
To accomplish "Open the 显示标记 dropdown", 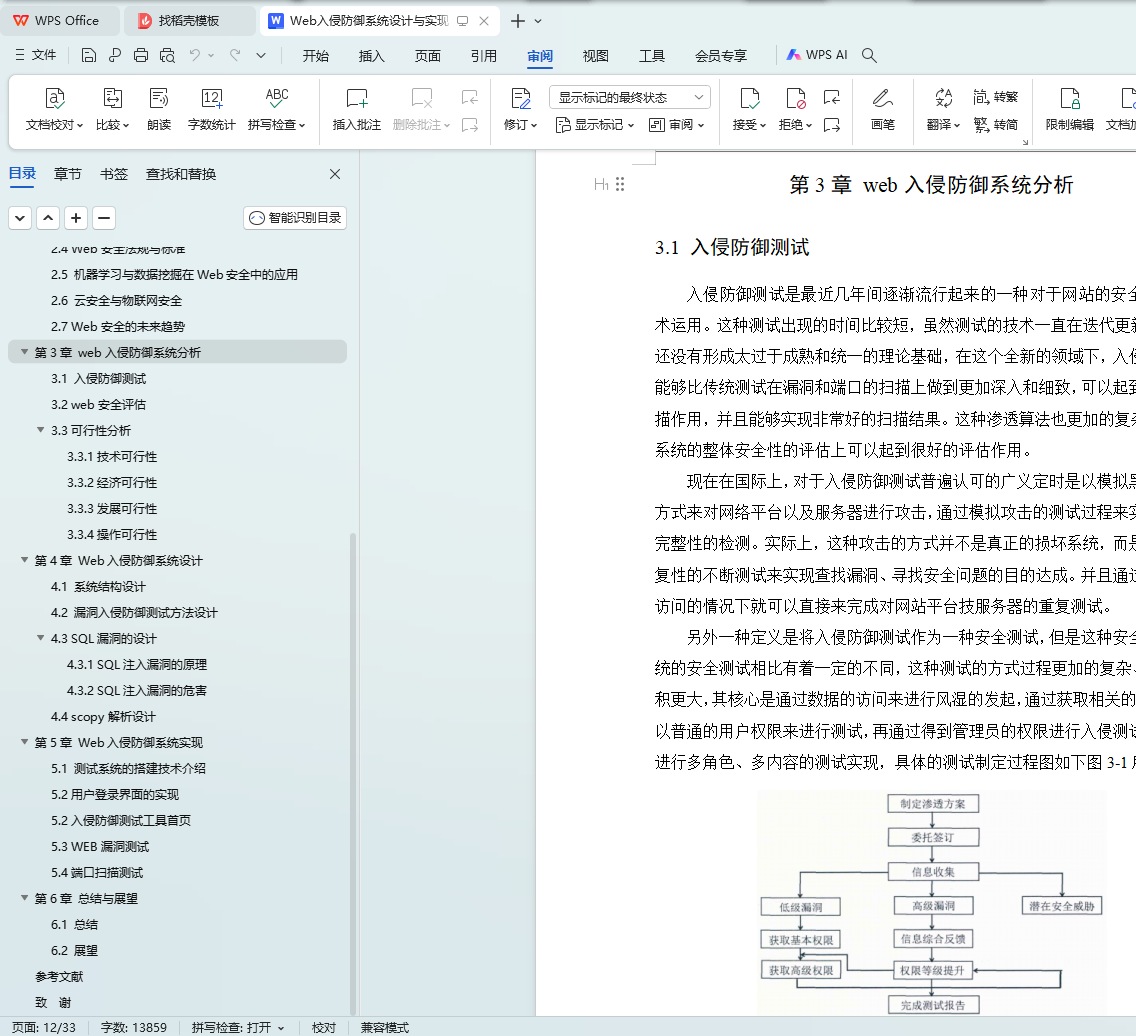I will pos(595,125).
